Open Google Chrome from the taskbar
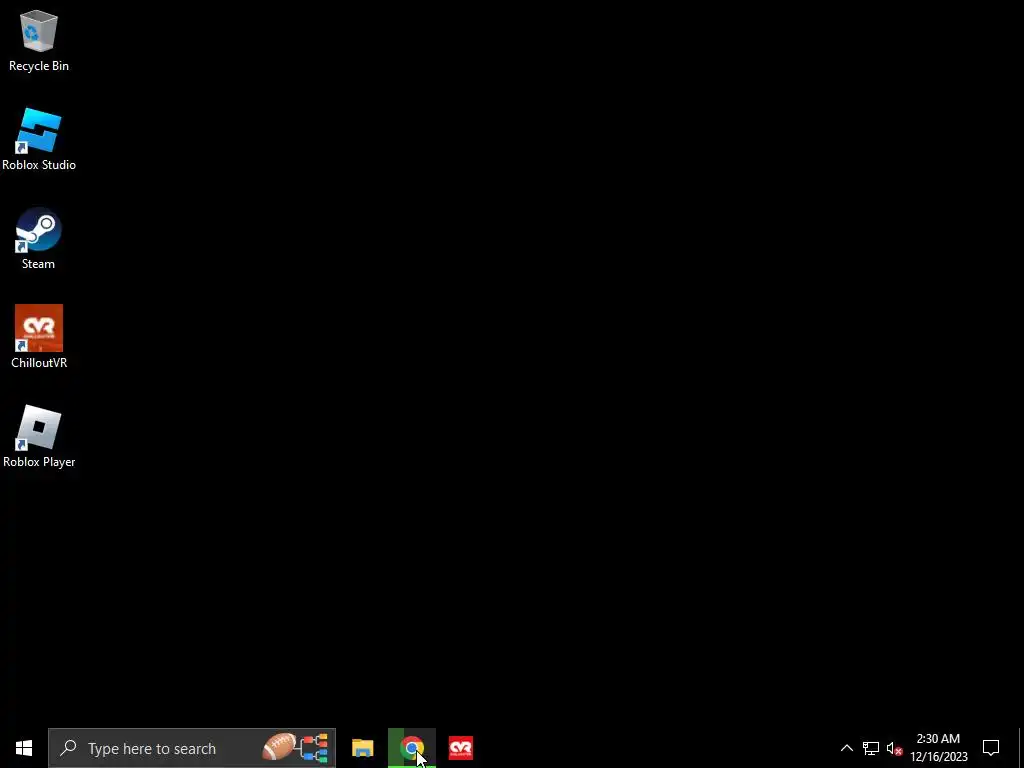1024x768 pixels. pyautogui.click(x=411, y=748)
